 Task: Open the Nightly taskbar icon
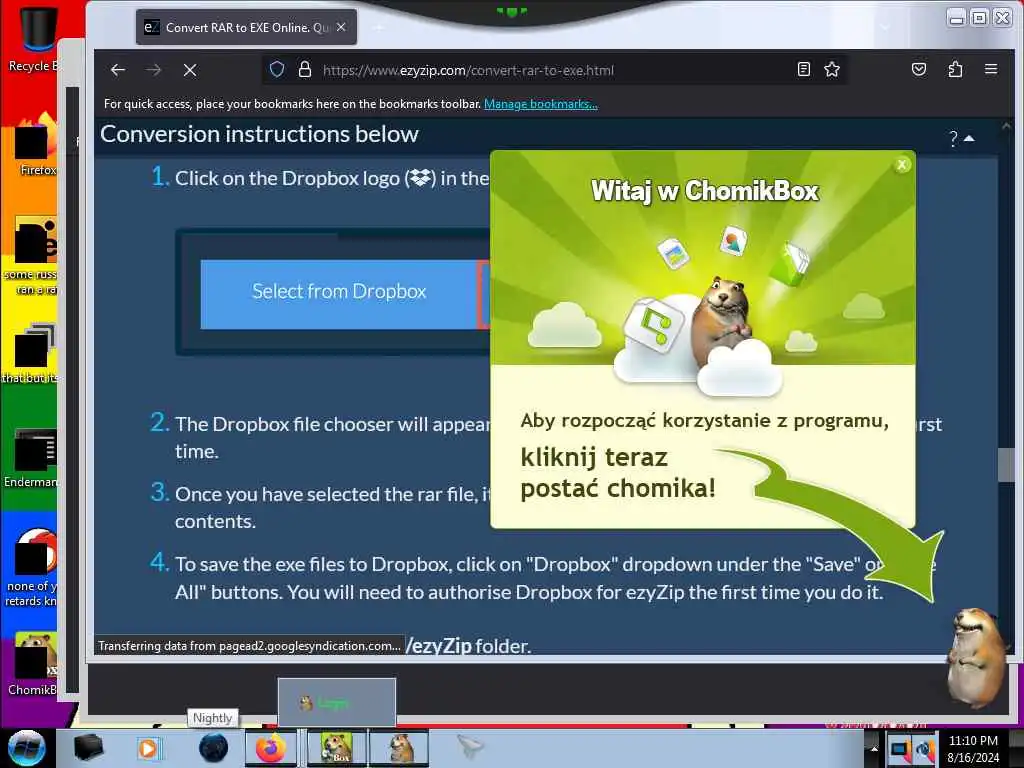(213, 748)
